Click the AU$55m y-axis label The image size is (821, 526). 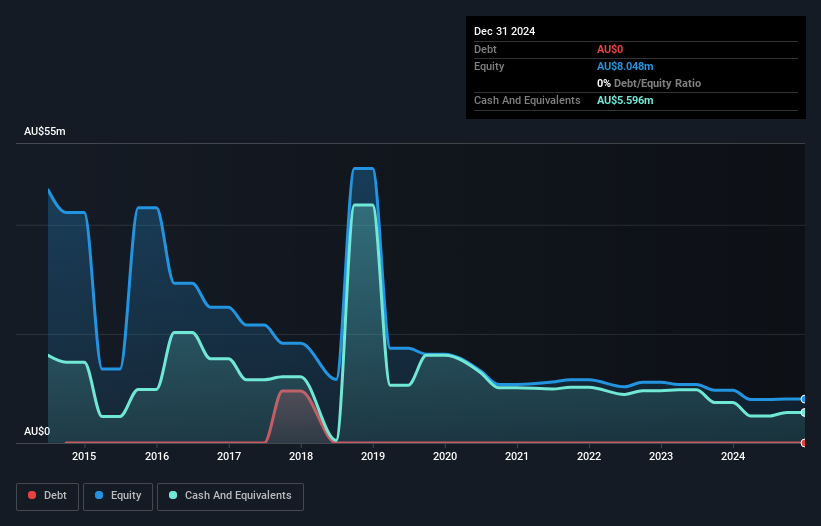pos(45,131)
